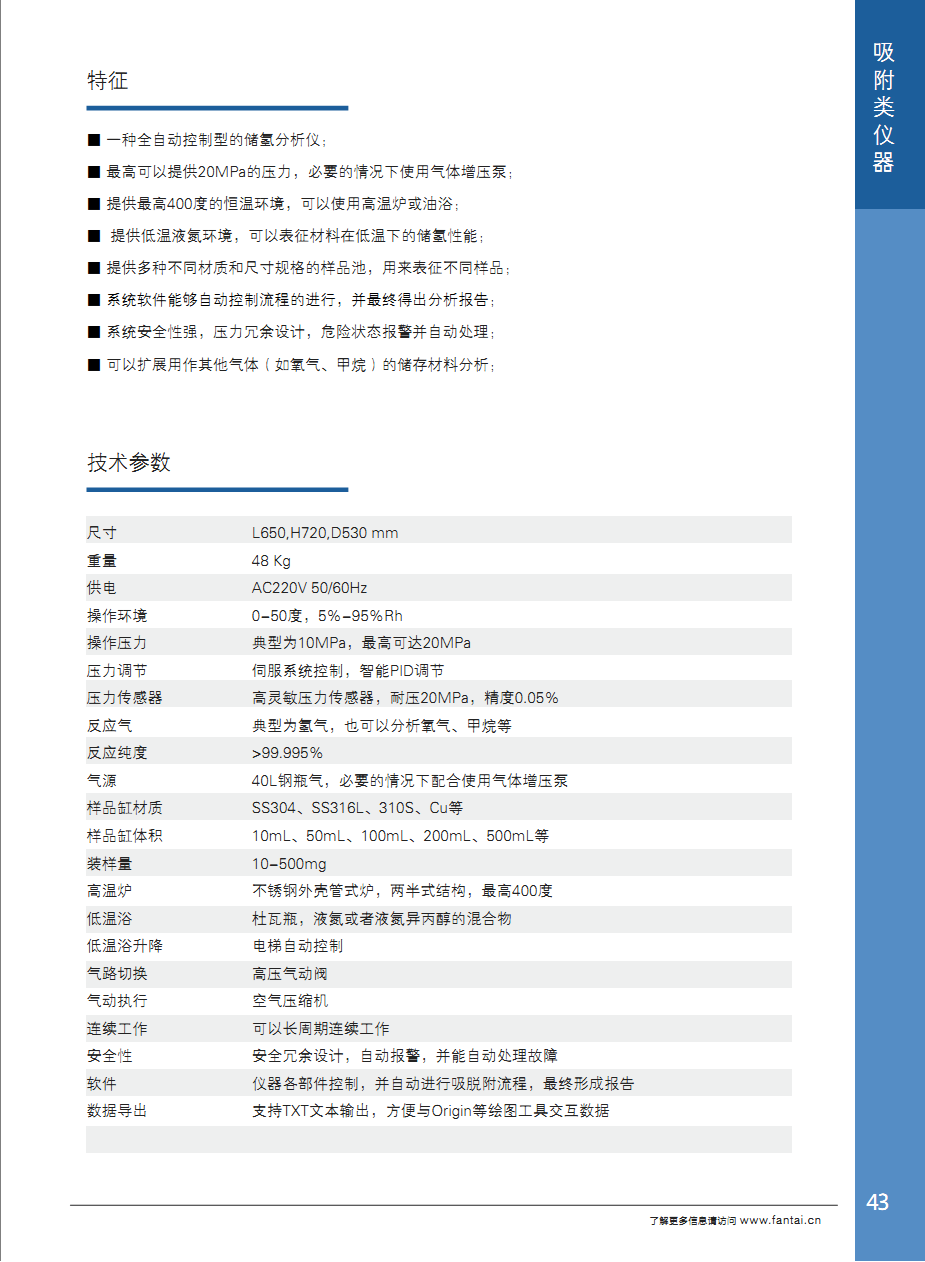925x1262 pixels.
Task: Click page number 43
Action: pyautogui.click(x=877, y=1202)
